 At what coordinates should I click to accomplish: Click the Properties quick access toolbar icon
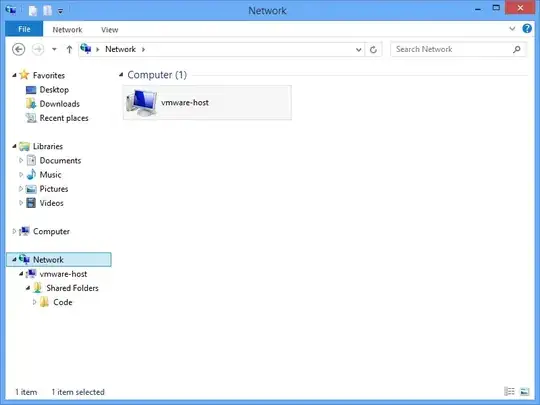(33, 11)
